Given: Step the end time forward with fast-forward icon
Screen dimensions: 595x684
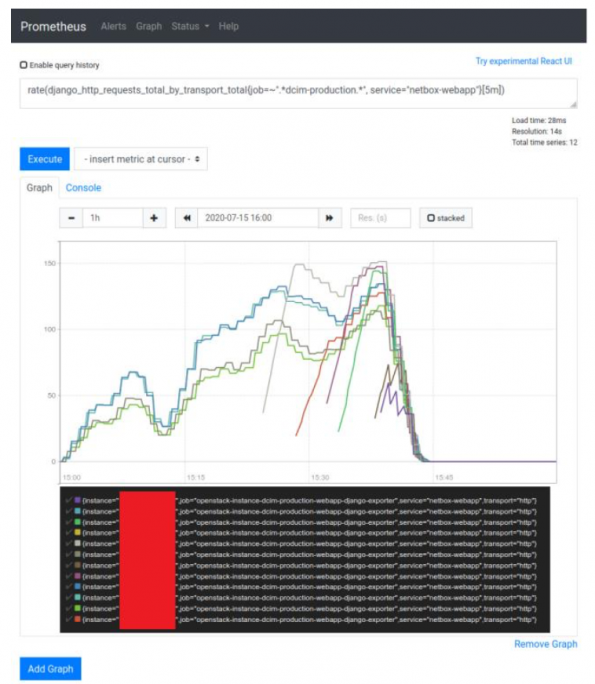Looking at the screenshot, I should tap(329, 218).
